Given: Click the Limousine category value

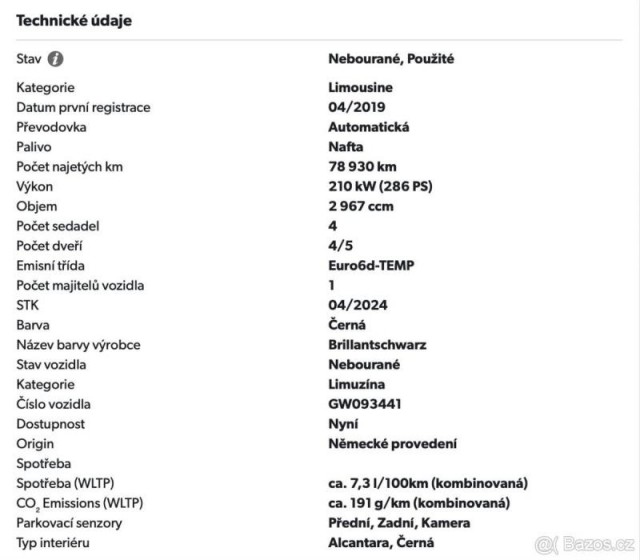Looking at the screenshot, I should tap(361, 88).
